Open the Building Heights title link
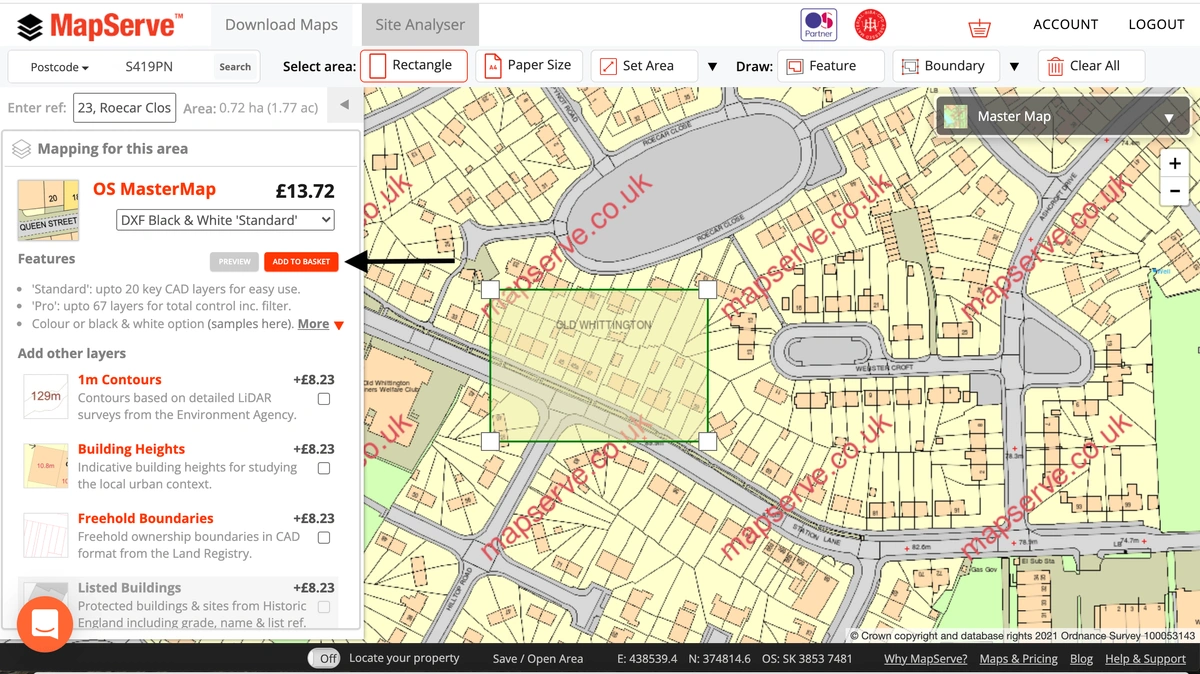Image resolution: width=1200 pixels, height=674 pixels. pos(131,449)
